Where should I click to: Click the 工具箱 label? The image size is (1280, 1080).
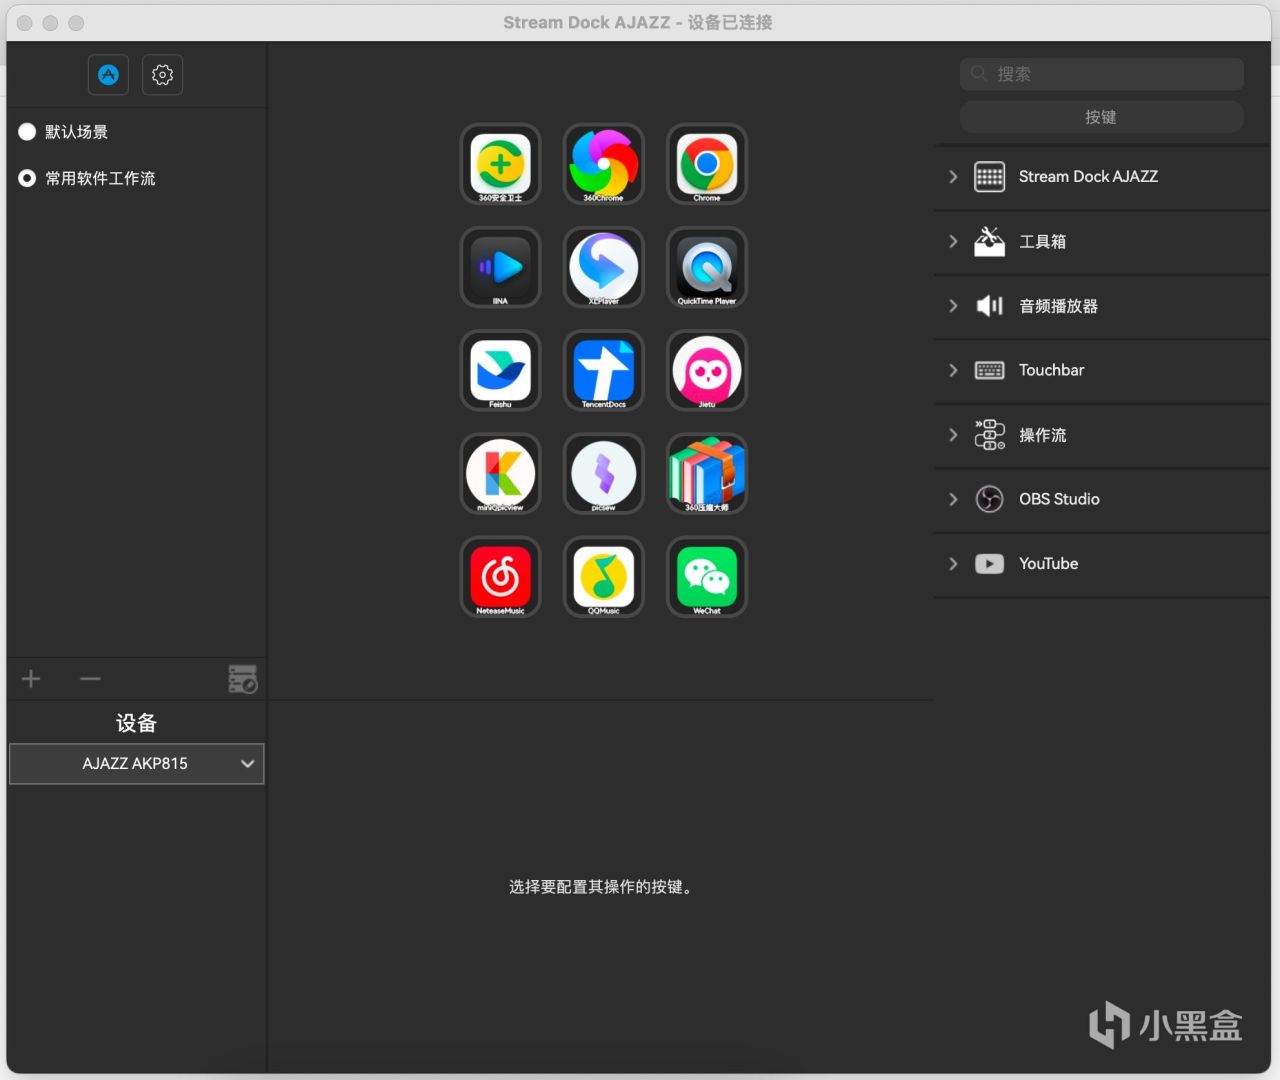pyautogui.click(x=1042, y=241)
